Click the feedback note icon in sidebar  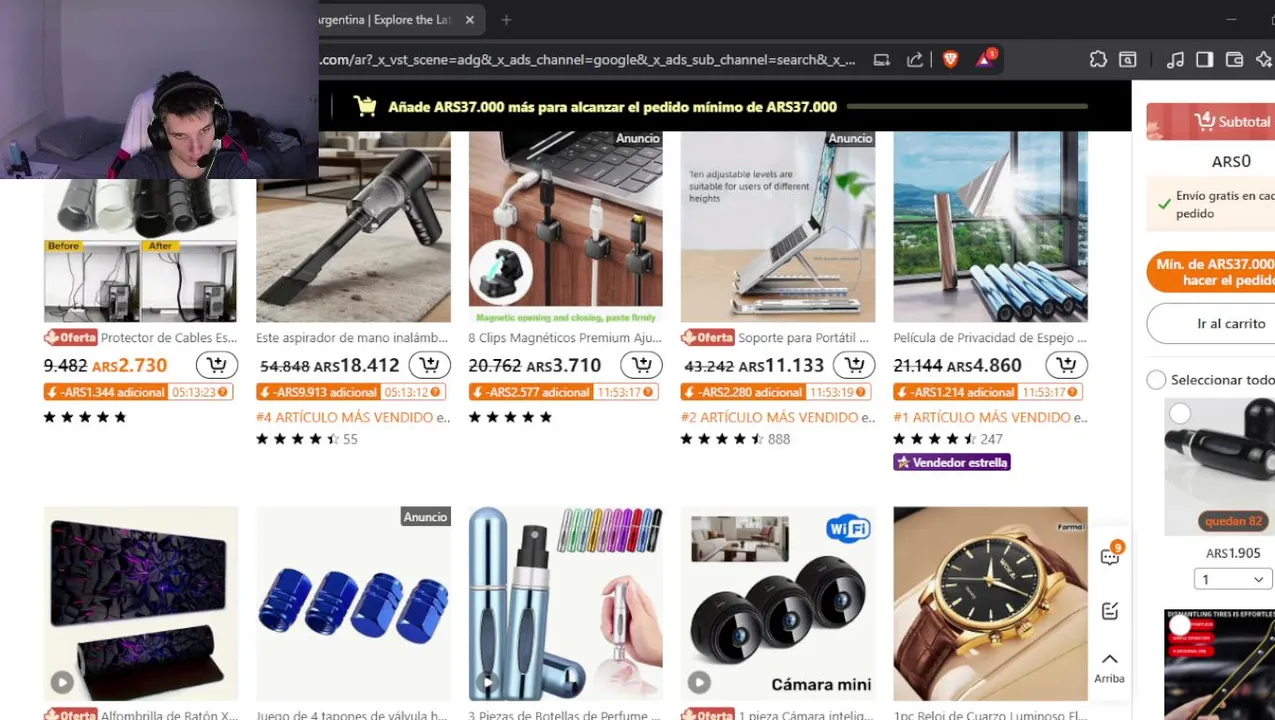tap(1110, 611)
